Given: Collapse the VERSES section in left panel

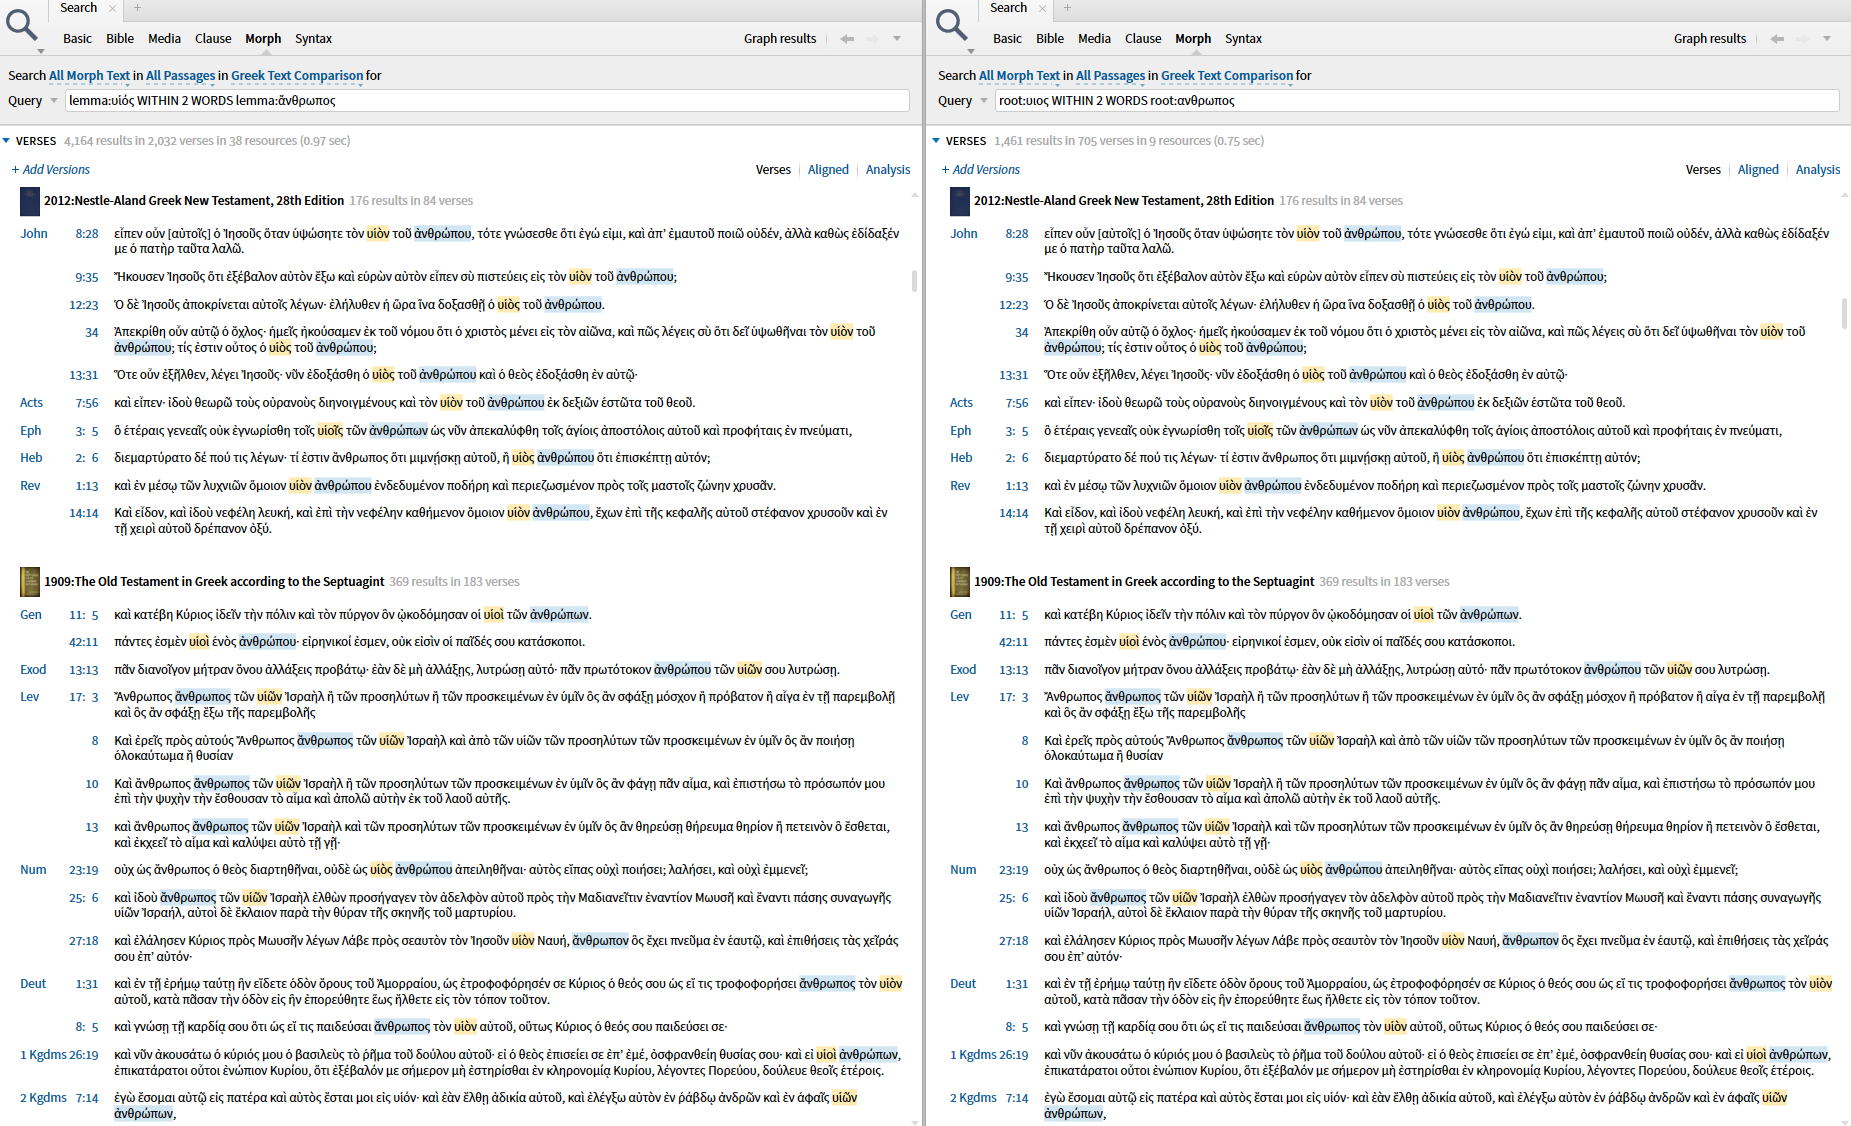Looking at the screenshot, I should [x=7, y=141].
